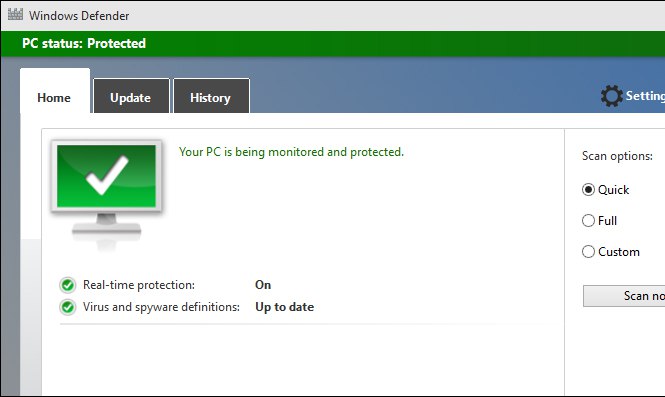665x397 pixels.
Task: Click the Windows Defender castle icon in title bar
Action: [x=15, y=14]
